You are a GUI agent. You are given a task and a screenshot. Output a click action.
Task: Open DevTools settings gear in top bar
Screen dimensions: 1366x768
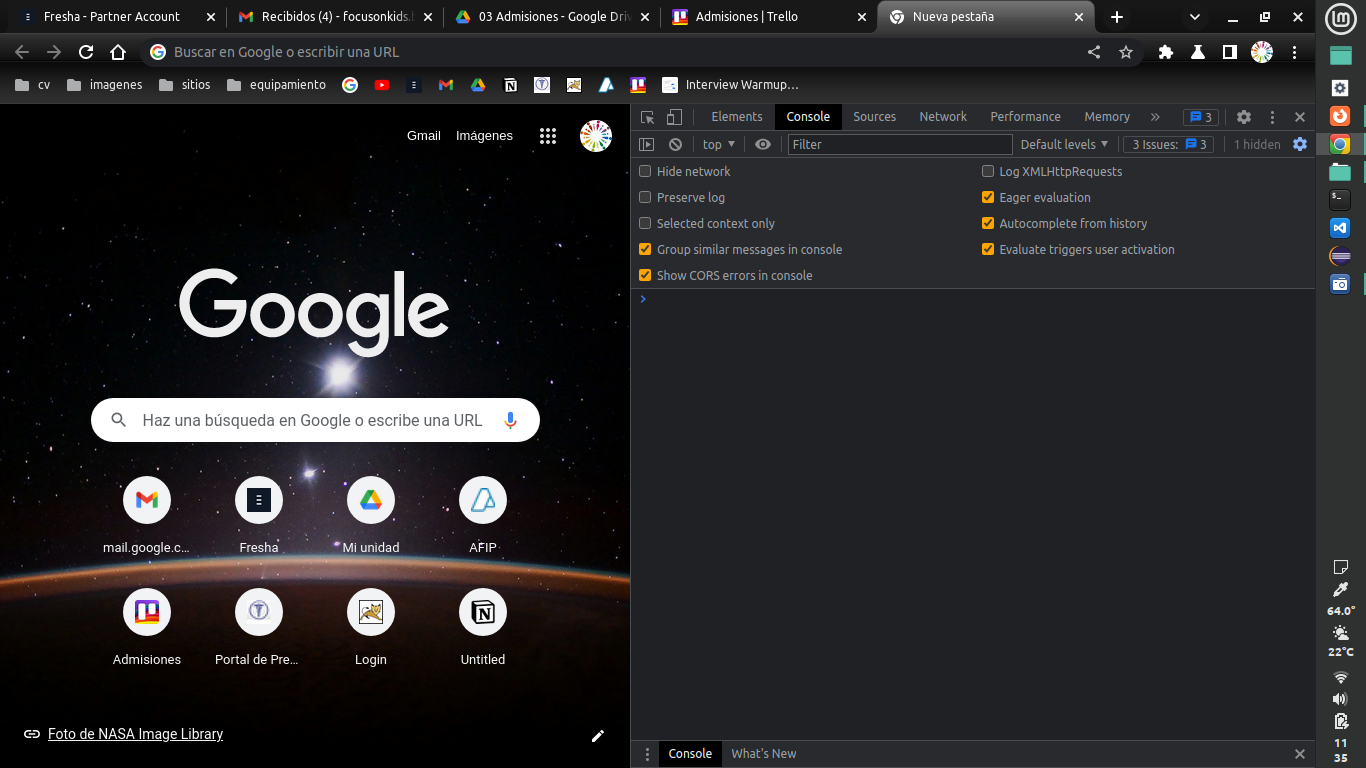coord(1244,117)
